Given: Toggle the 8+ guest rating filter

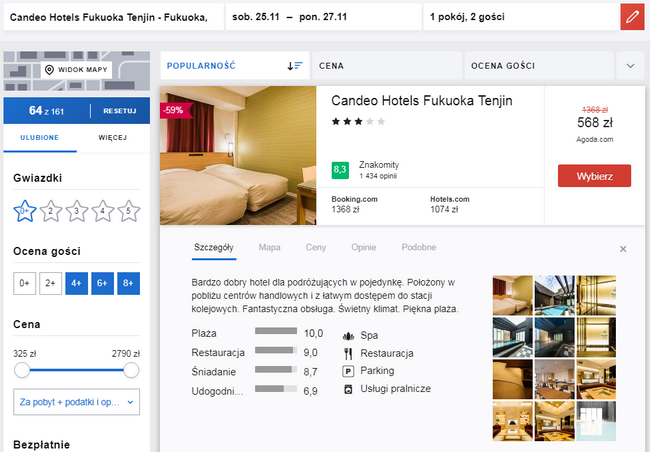Looking at the screenshot, I should coord(128,283).
